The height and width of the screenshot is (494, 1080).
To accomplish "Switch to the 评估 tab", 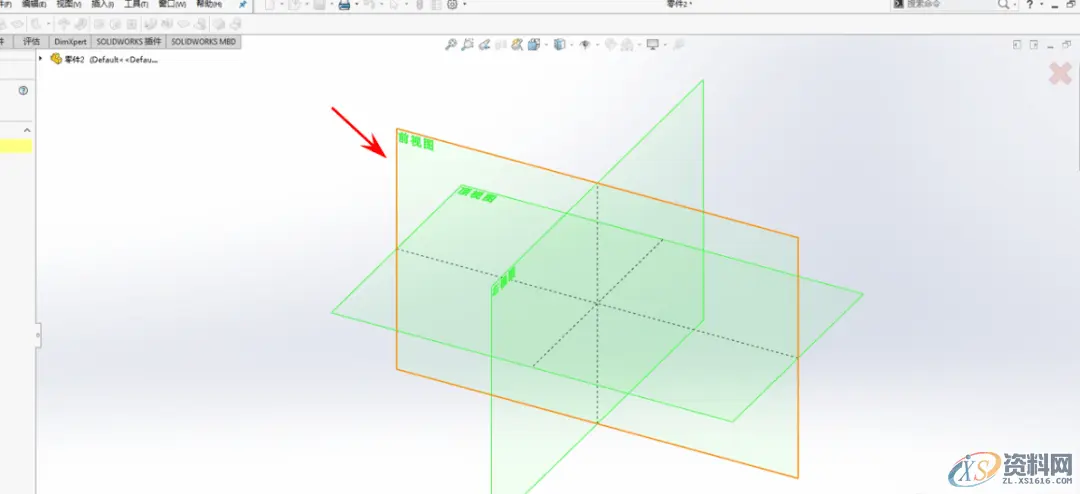I will (x=31, y=41).
